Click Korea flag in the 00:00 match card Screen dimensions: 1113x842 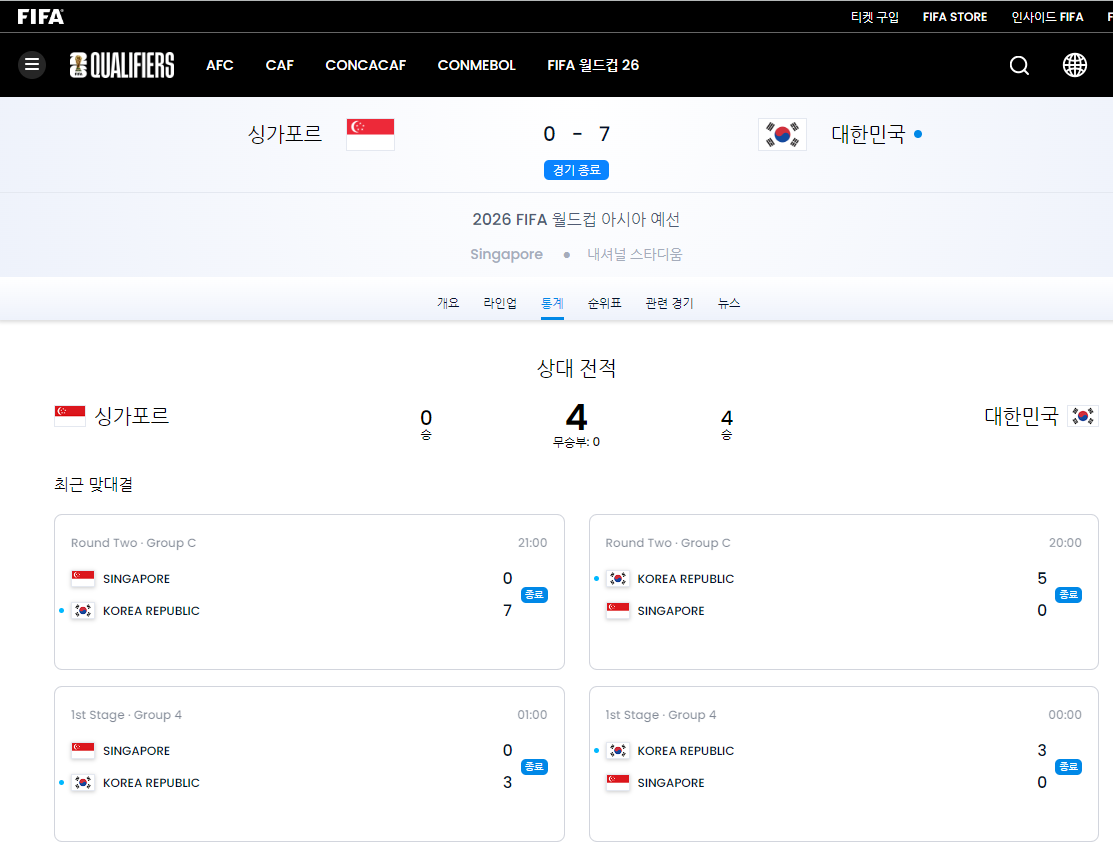pos(618,750)
